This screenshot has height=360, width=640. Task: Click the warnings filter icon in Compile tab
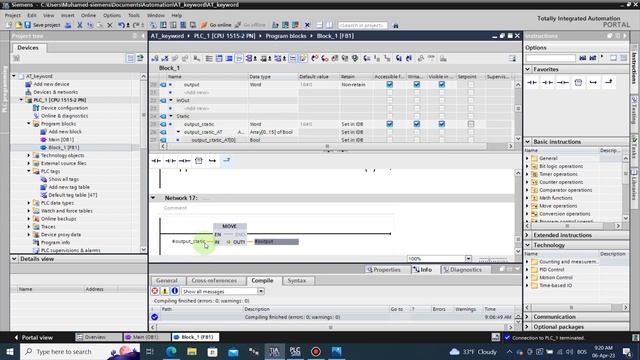(x=165, y=291)
